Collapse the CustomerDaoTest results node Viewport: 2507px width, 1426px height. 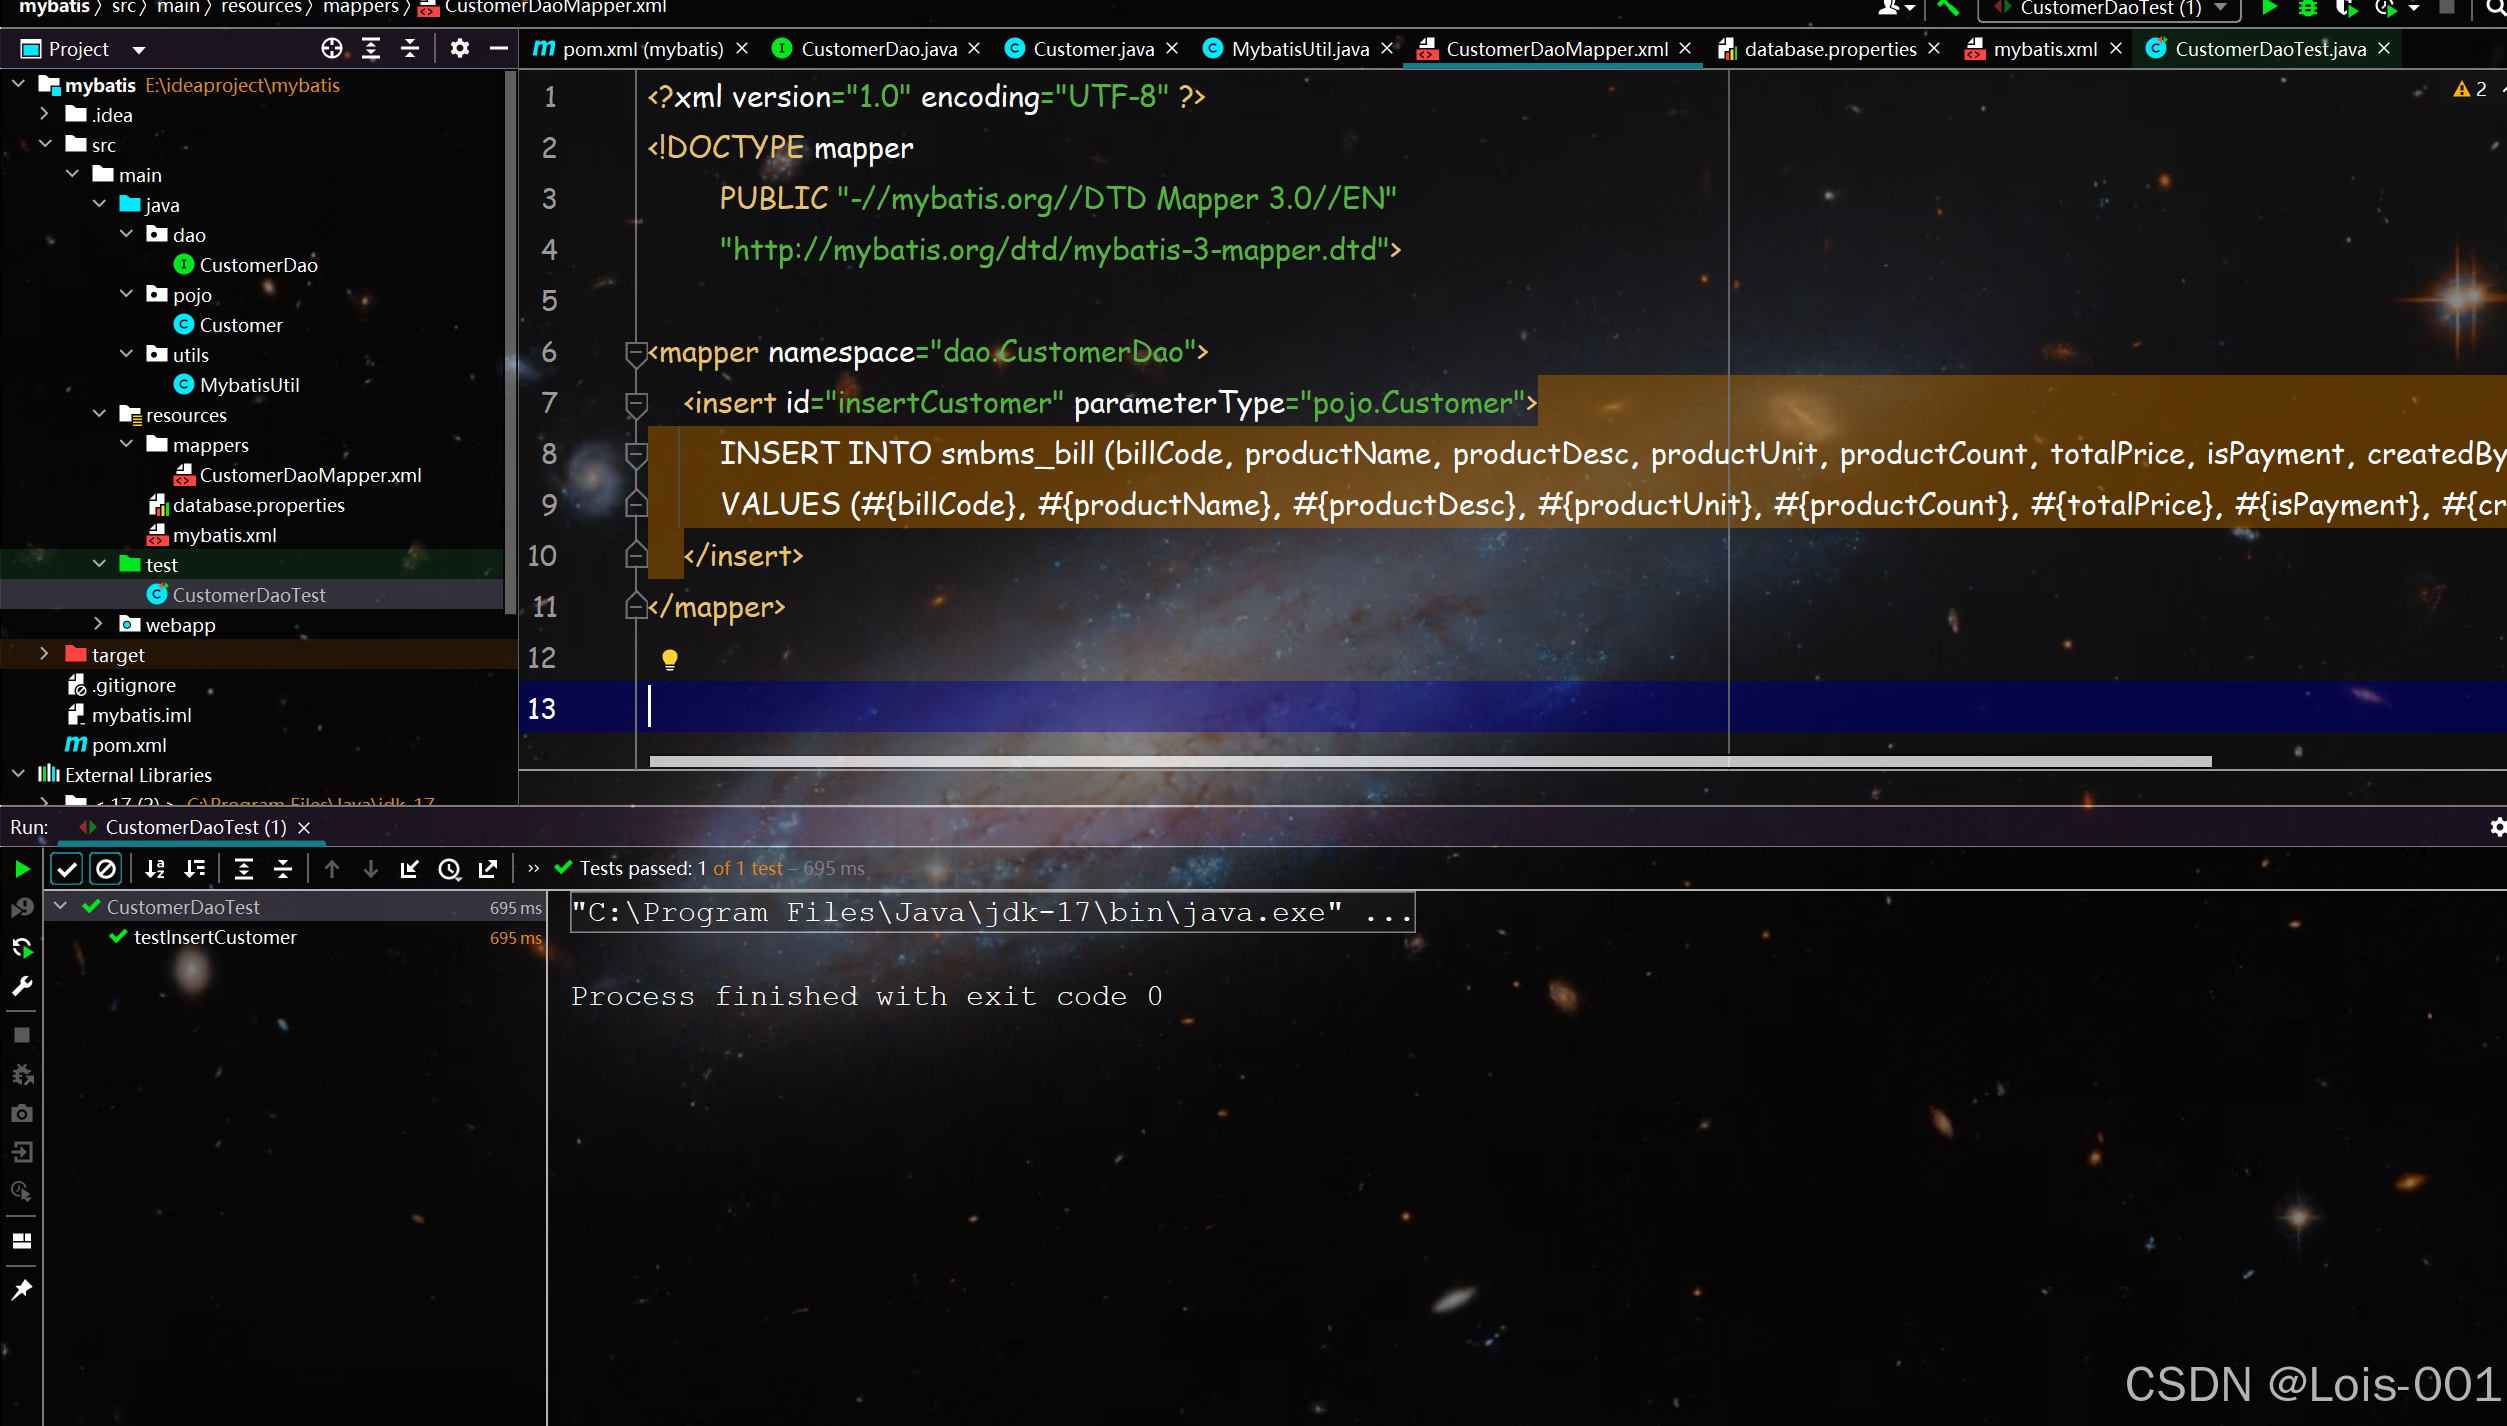click(60, 906)
